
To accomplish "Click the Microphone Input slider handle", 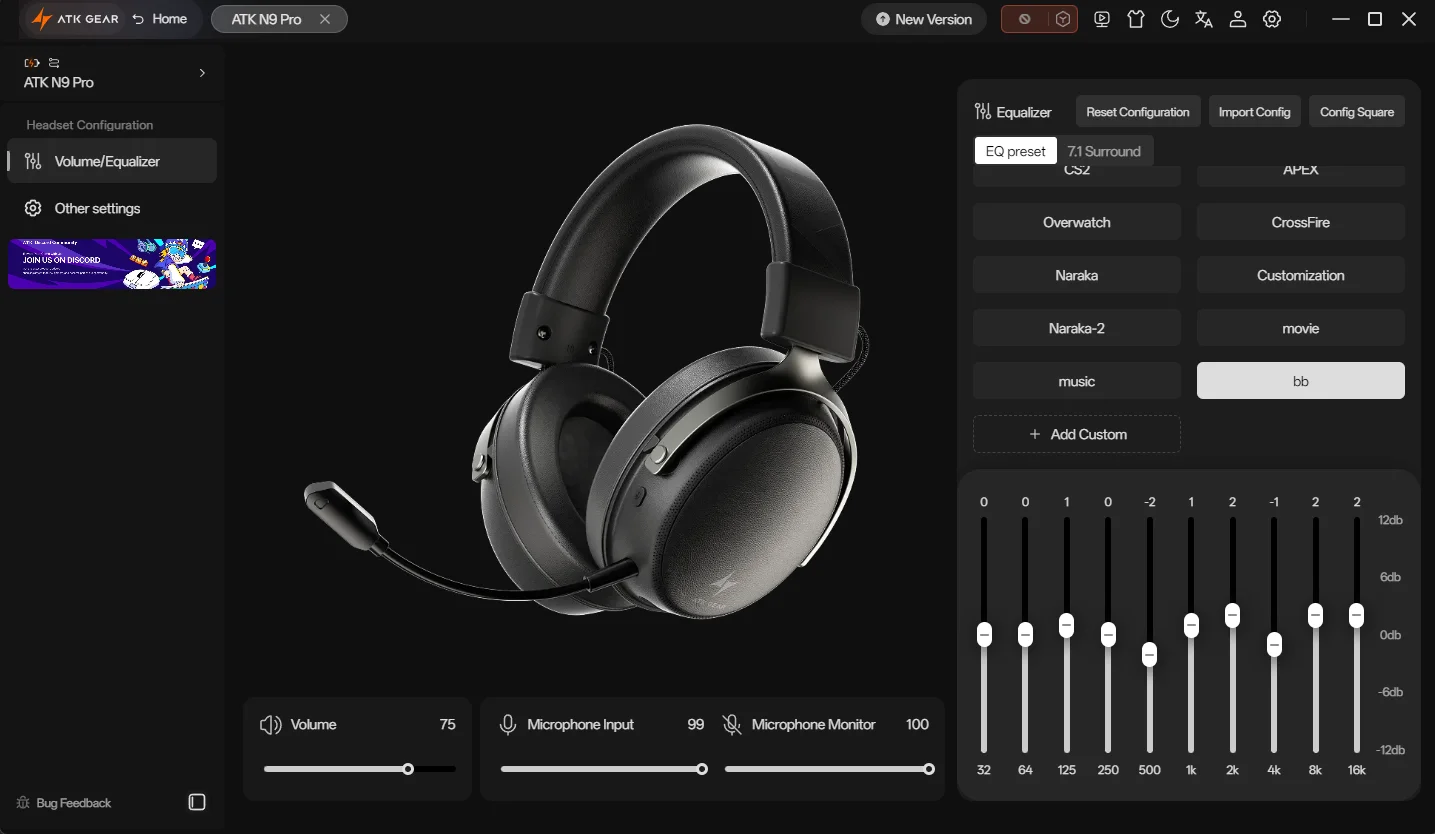I will (702, 769).
